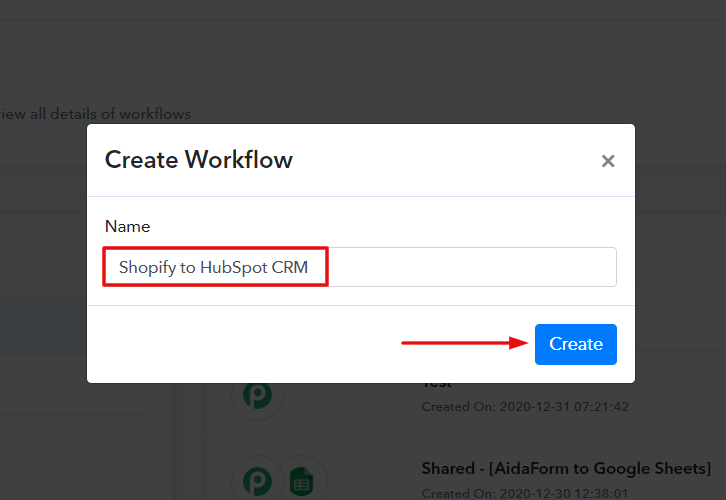Focus the workflow Name input field

click(360, 267)
